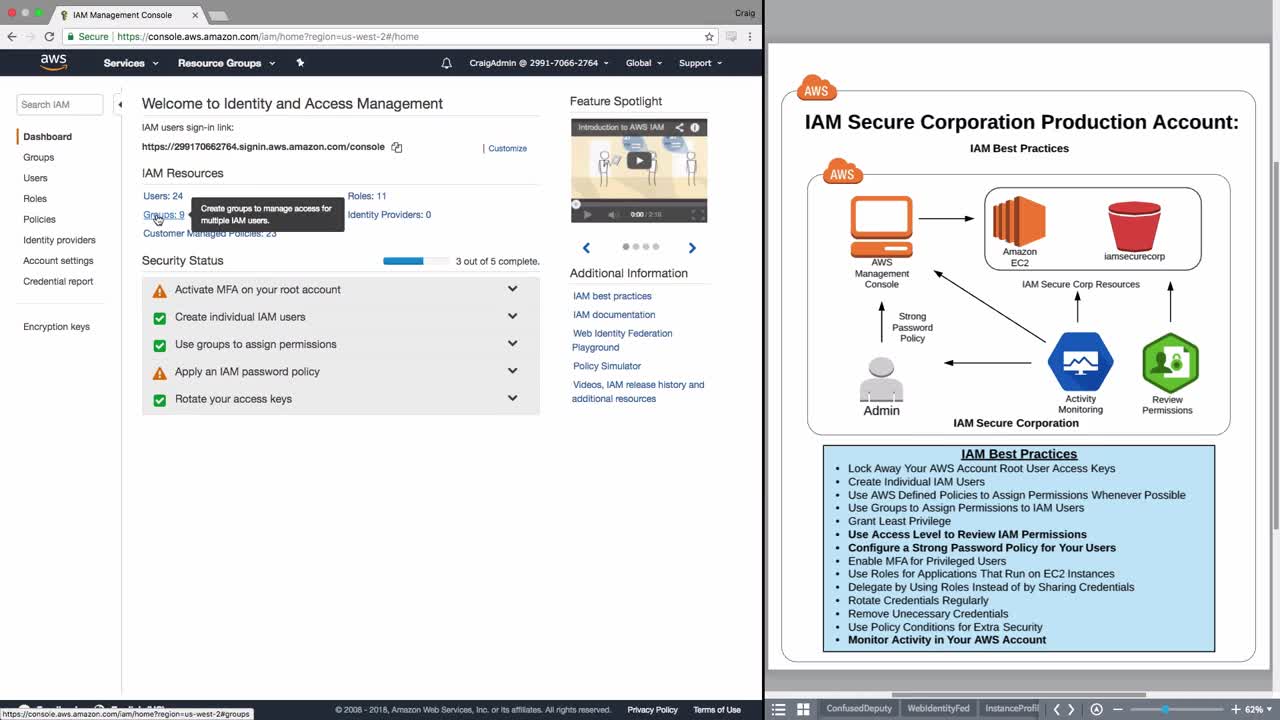Click the circled-A icon in the diagram bottom bar

point(1096,709)
